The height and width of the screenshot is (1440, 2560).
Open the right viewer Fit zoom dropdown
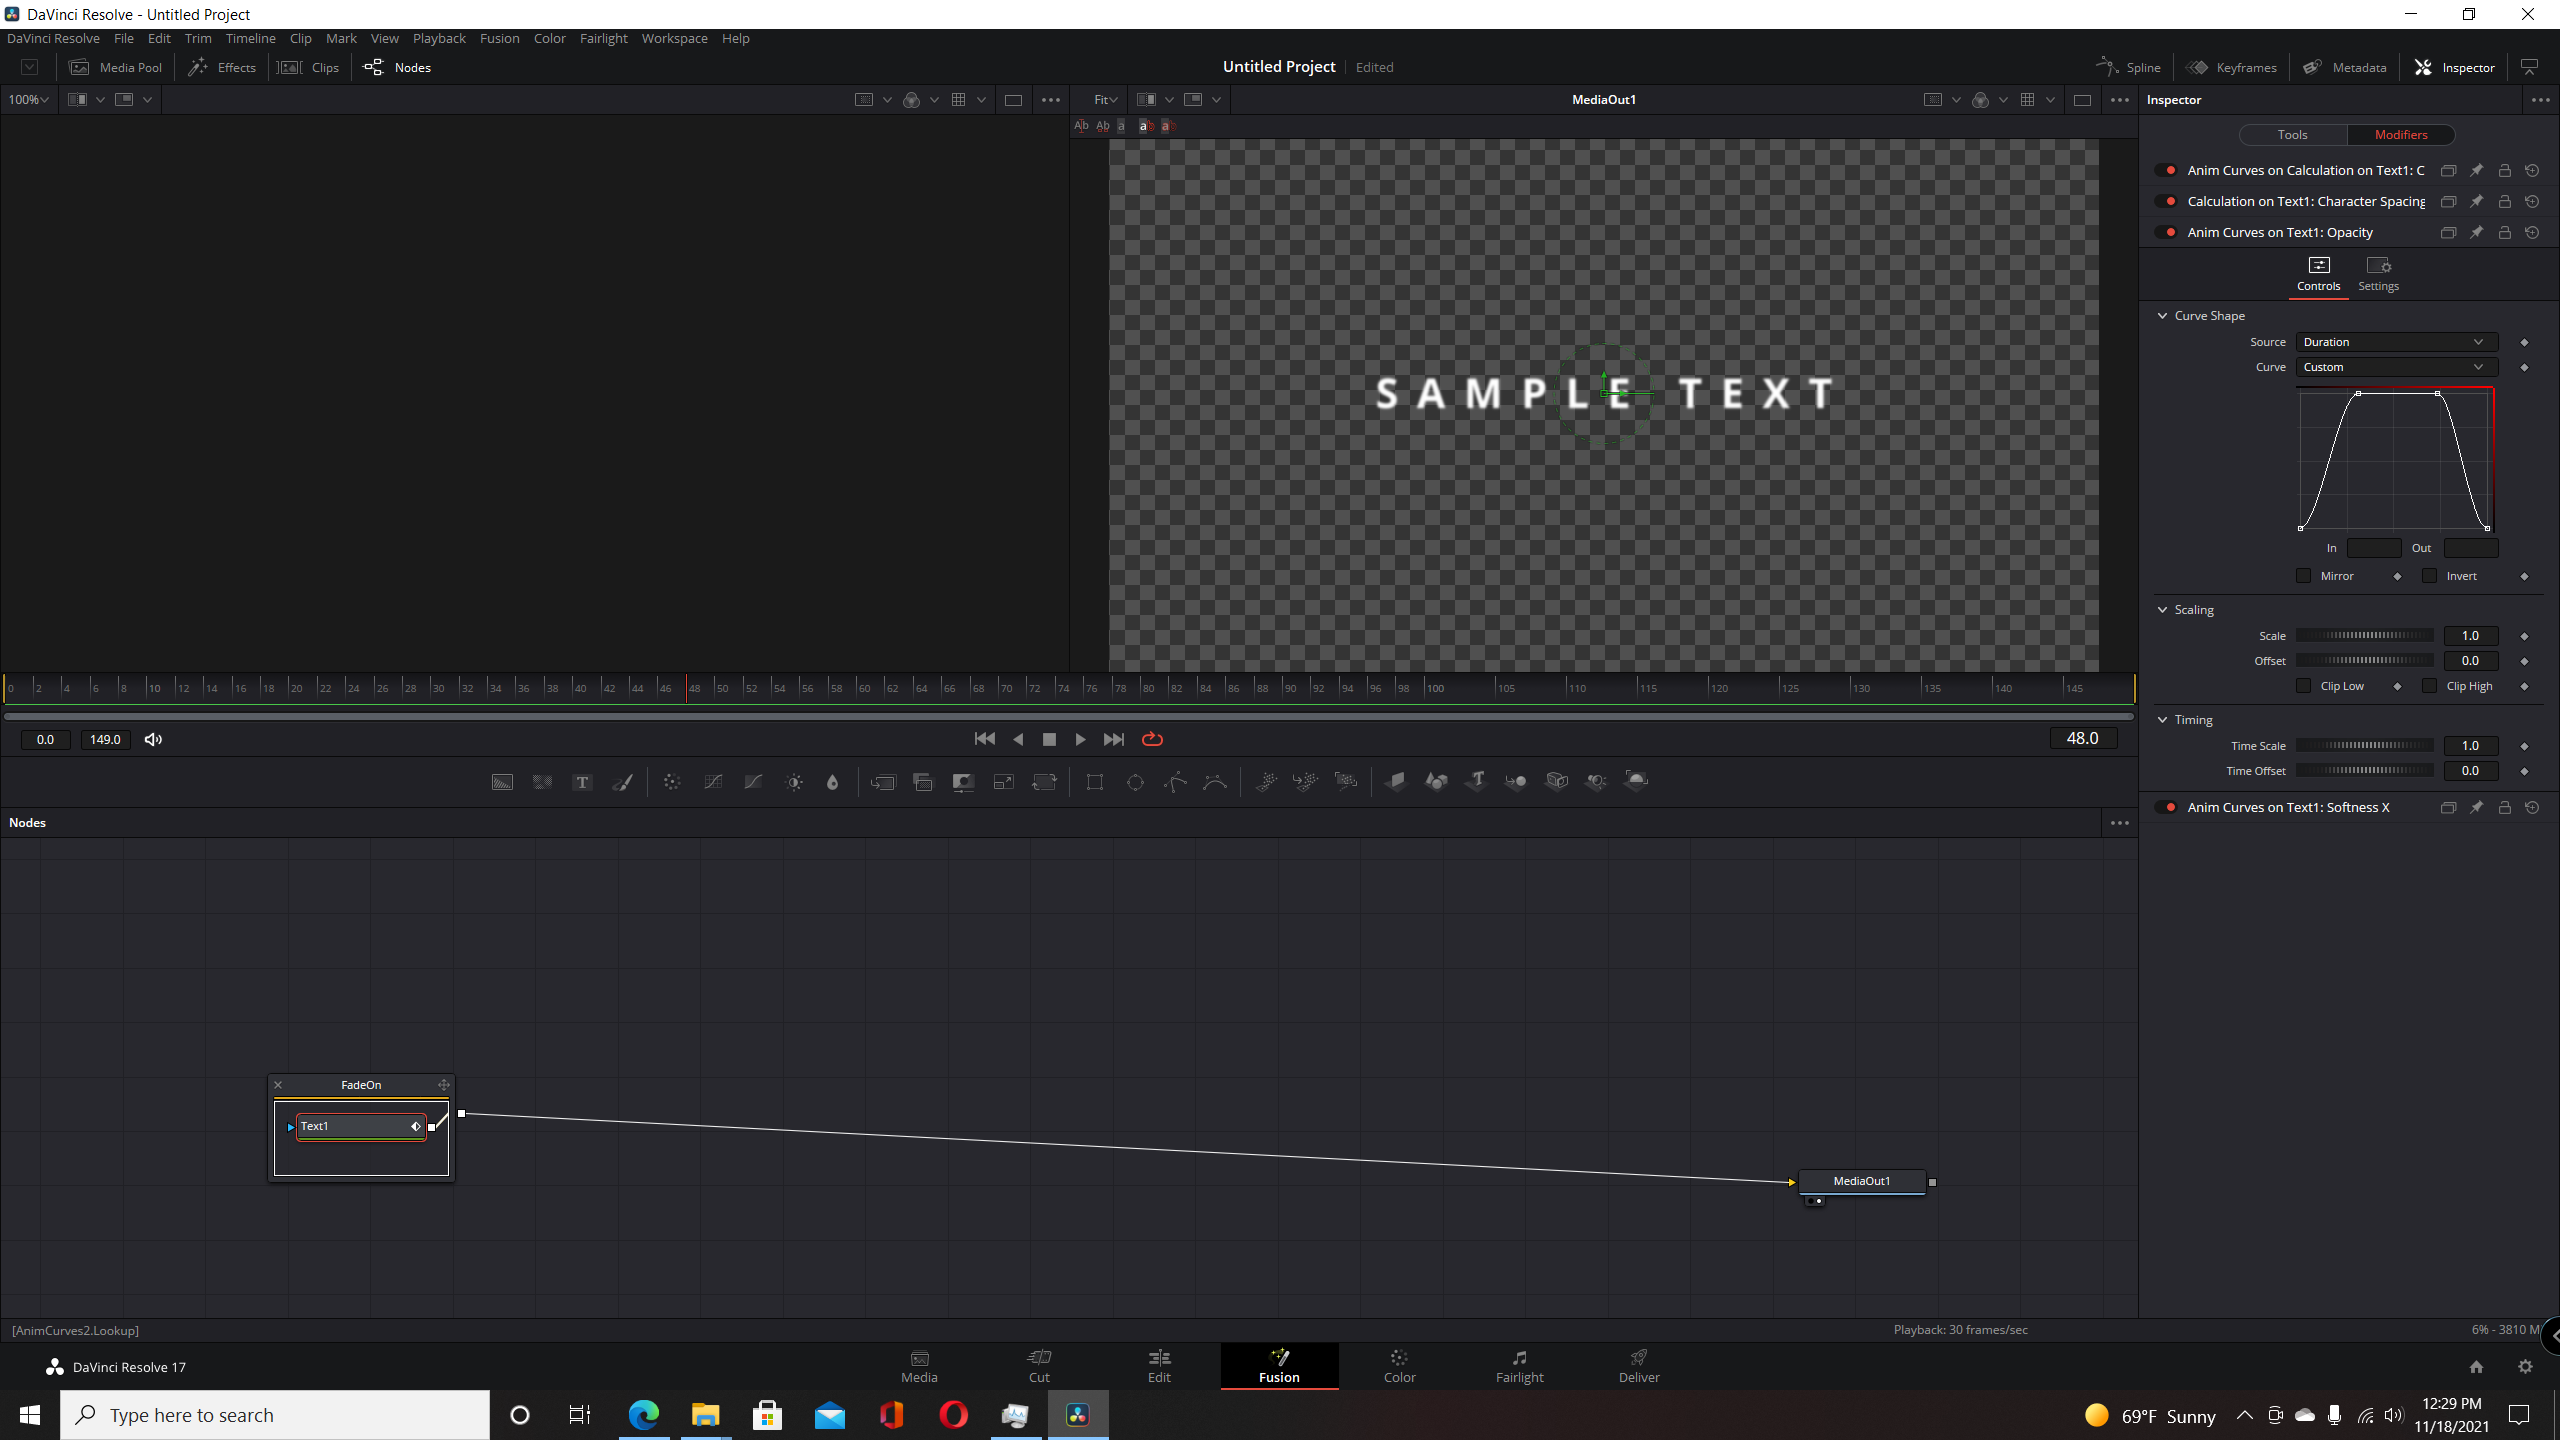pyautogui.click(x=1105, y=100)
